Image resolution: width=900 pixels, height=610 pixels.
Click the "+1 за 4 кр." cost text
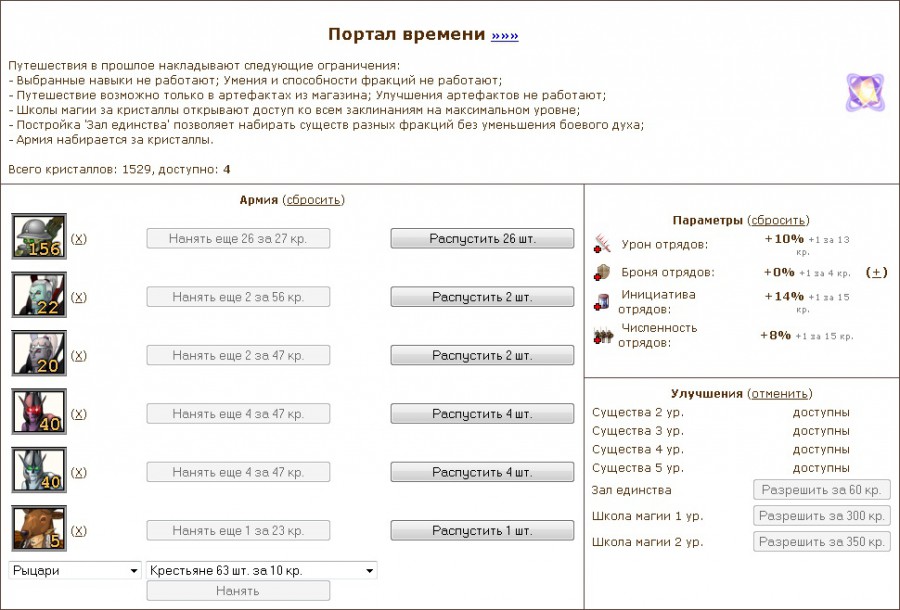pyautogui.click(x=825, y=273)
